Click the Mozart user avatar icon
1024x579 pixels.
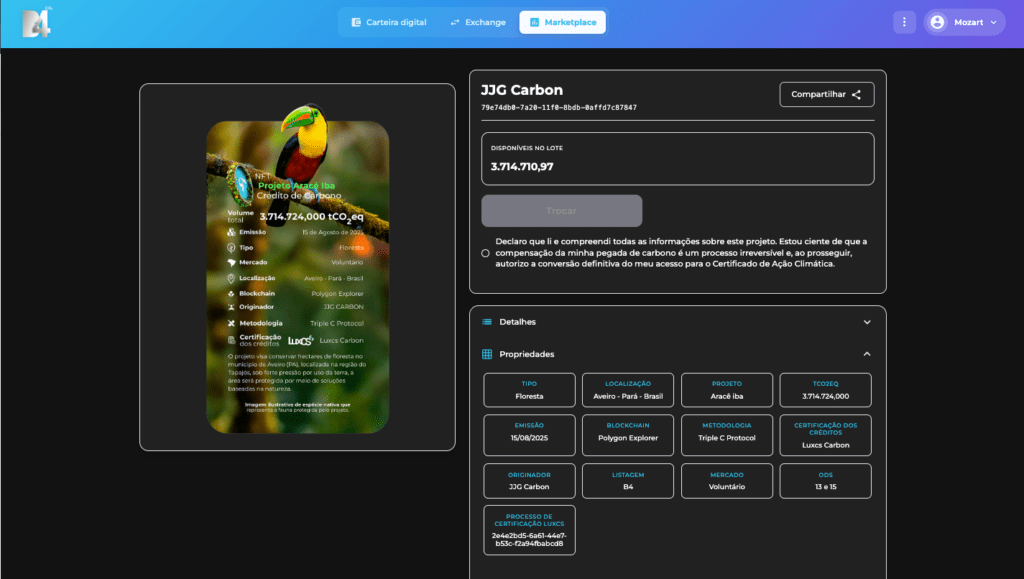pos(937,22)
